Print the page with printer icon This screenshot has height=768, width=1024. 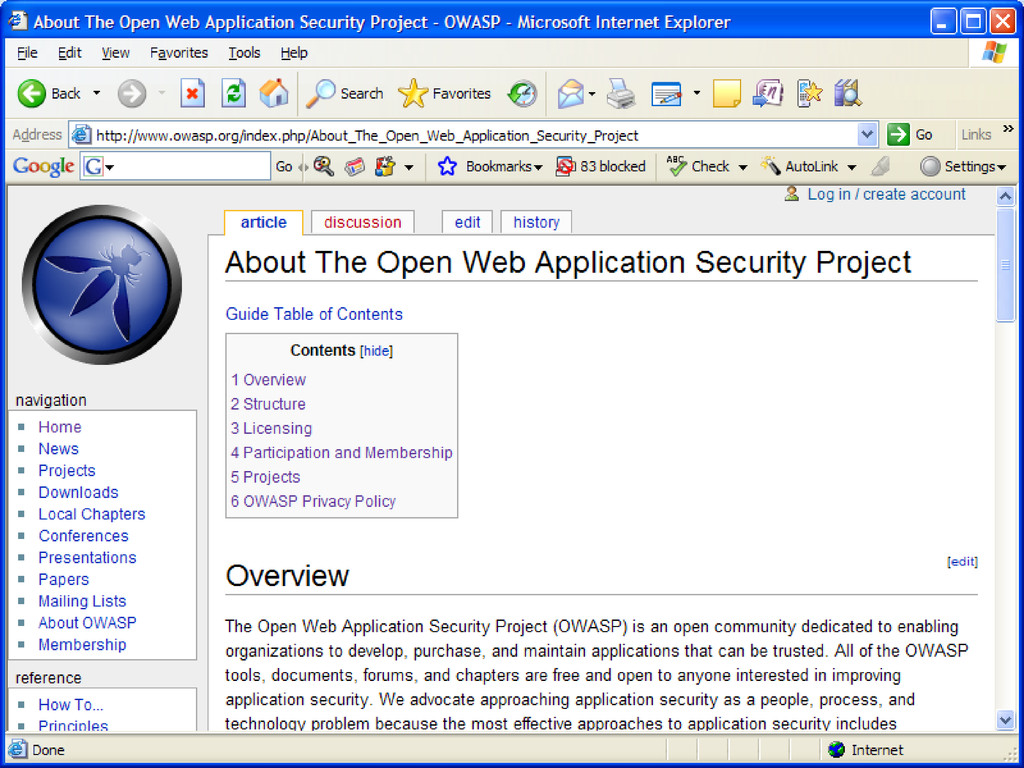[620, 93]
